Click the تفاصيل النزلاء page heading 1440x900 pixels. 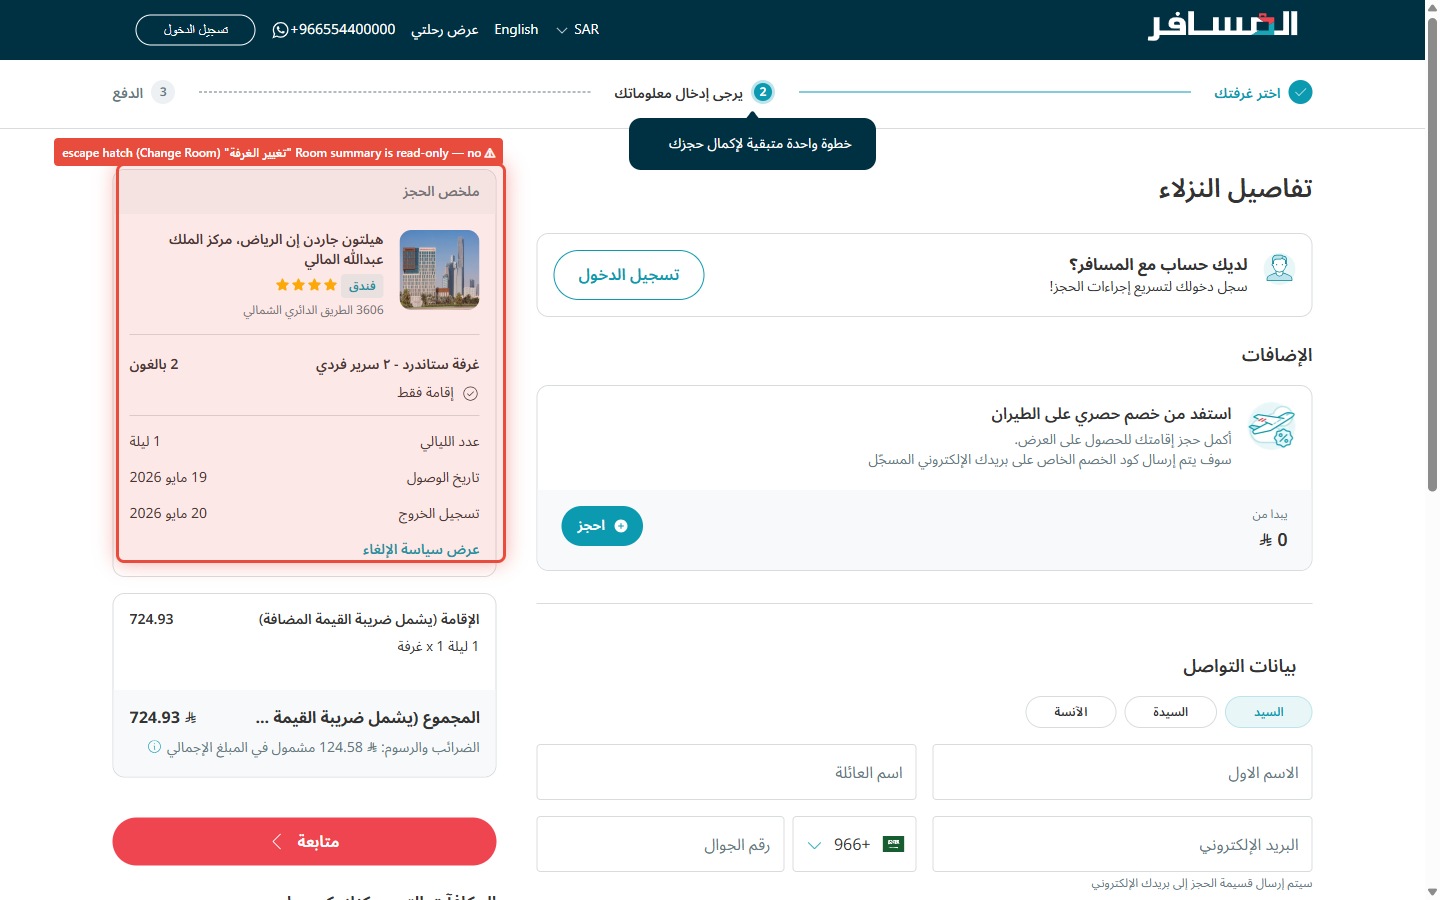point(1235,189)
